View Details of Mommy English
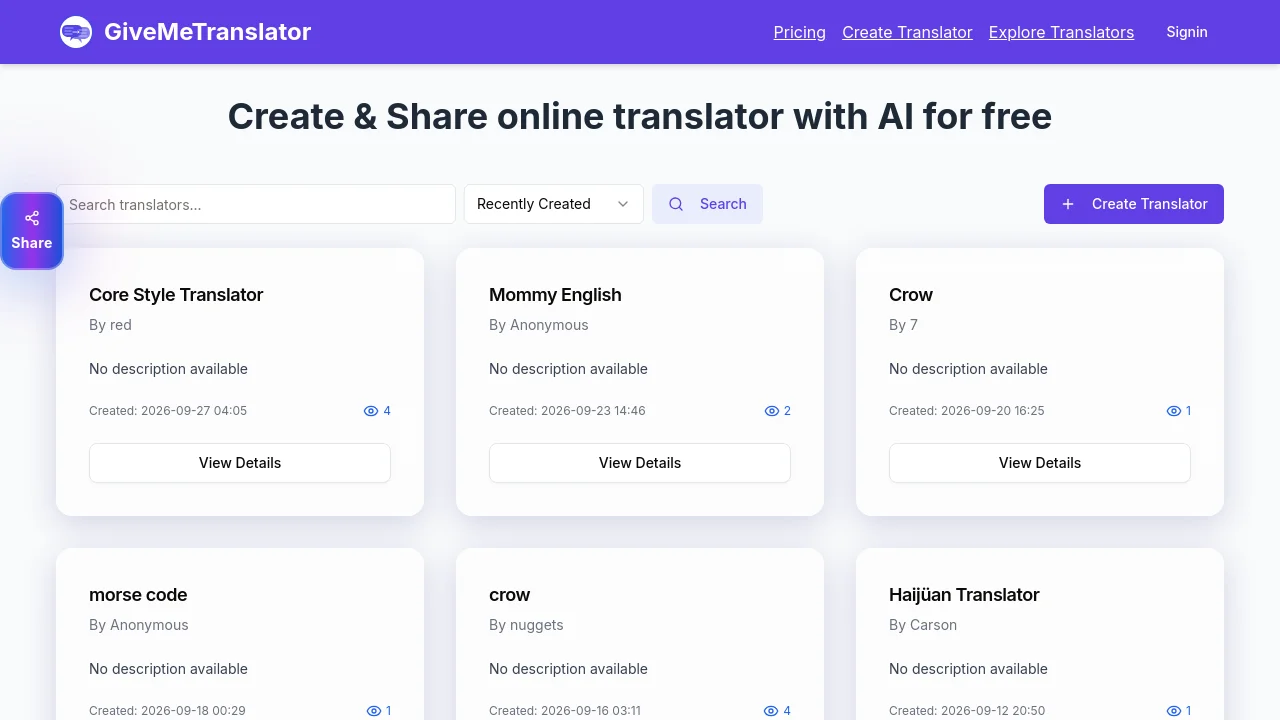1280x720 pixels. [640, 463]
